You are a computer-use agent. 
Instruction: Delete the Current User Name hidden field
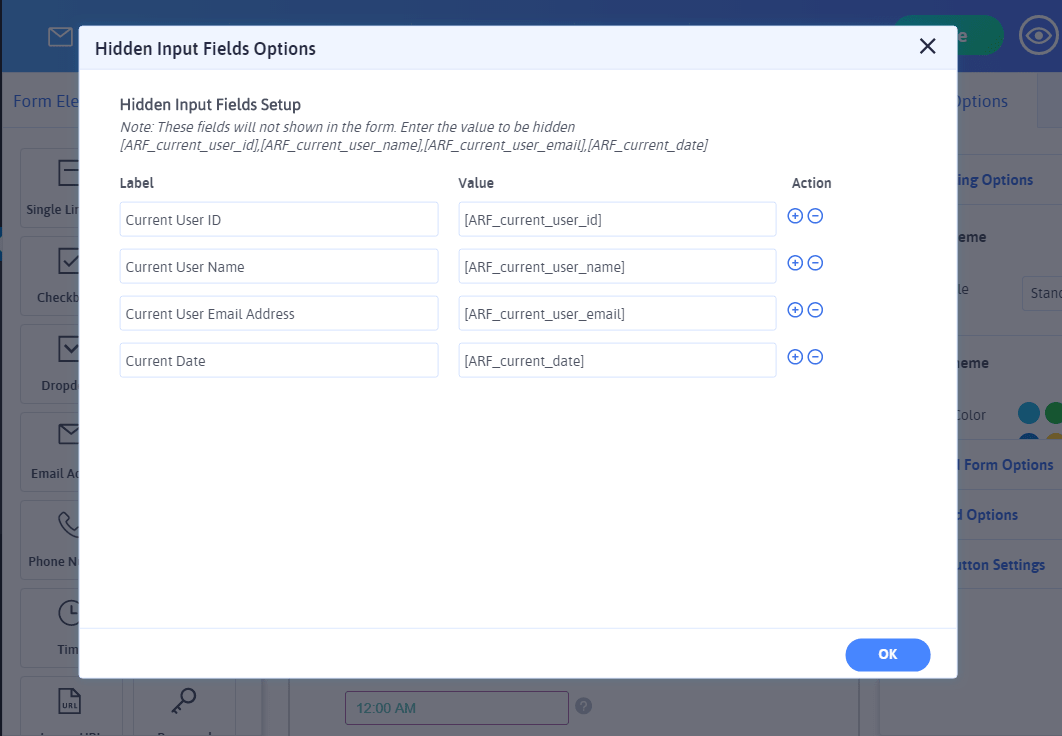(x=815, y=263)
